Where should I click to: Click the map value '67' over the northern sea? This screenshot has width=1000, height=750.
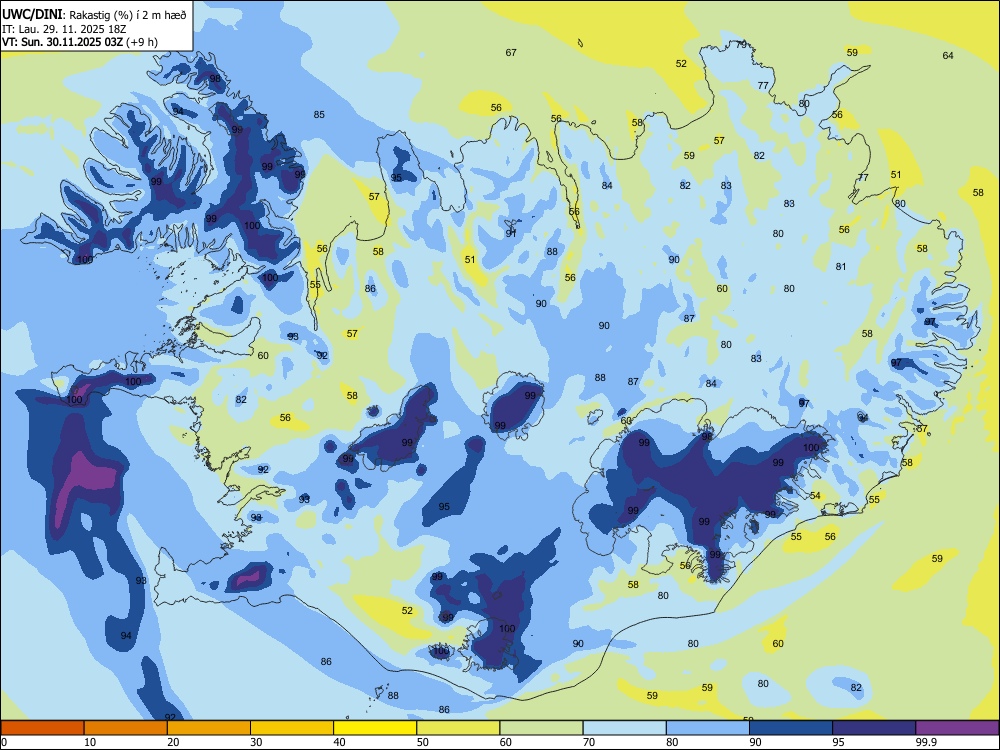[x=511, y=53]
